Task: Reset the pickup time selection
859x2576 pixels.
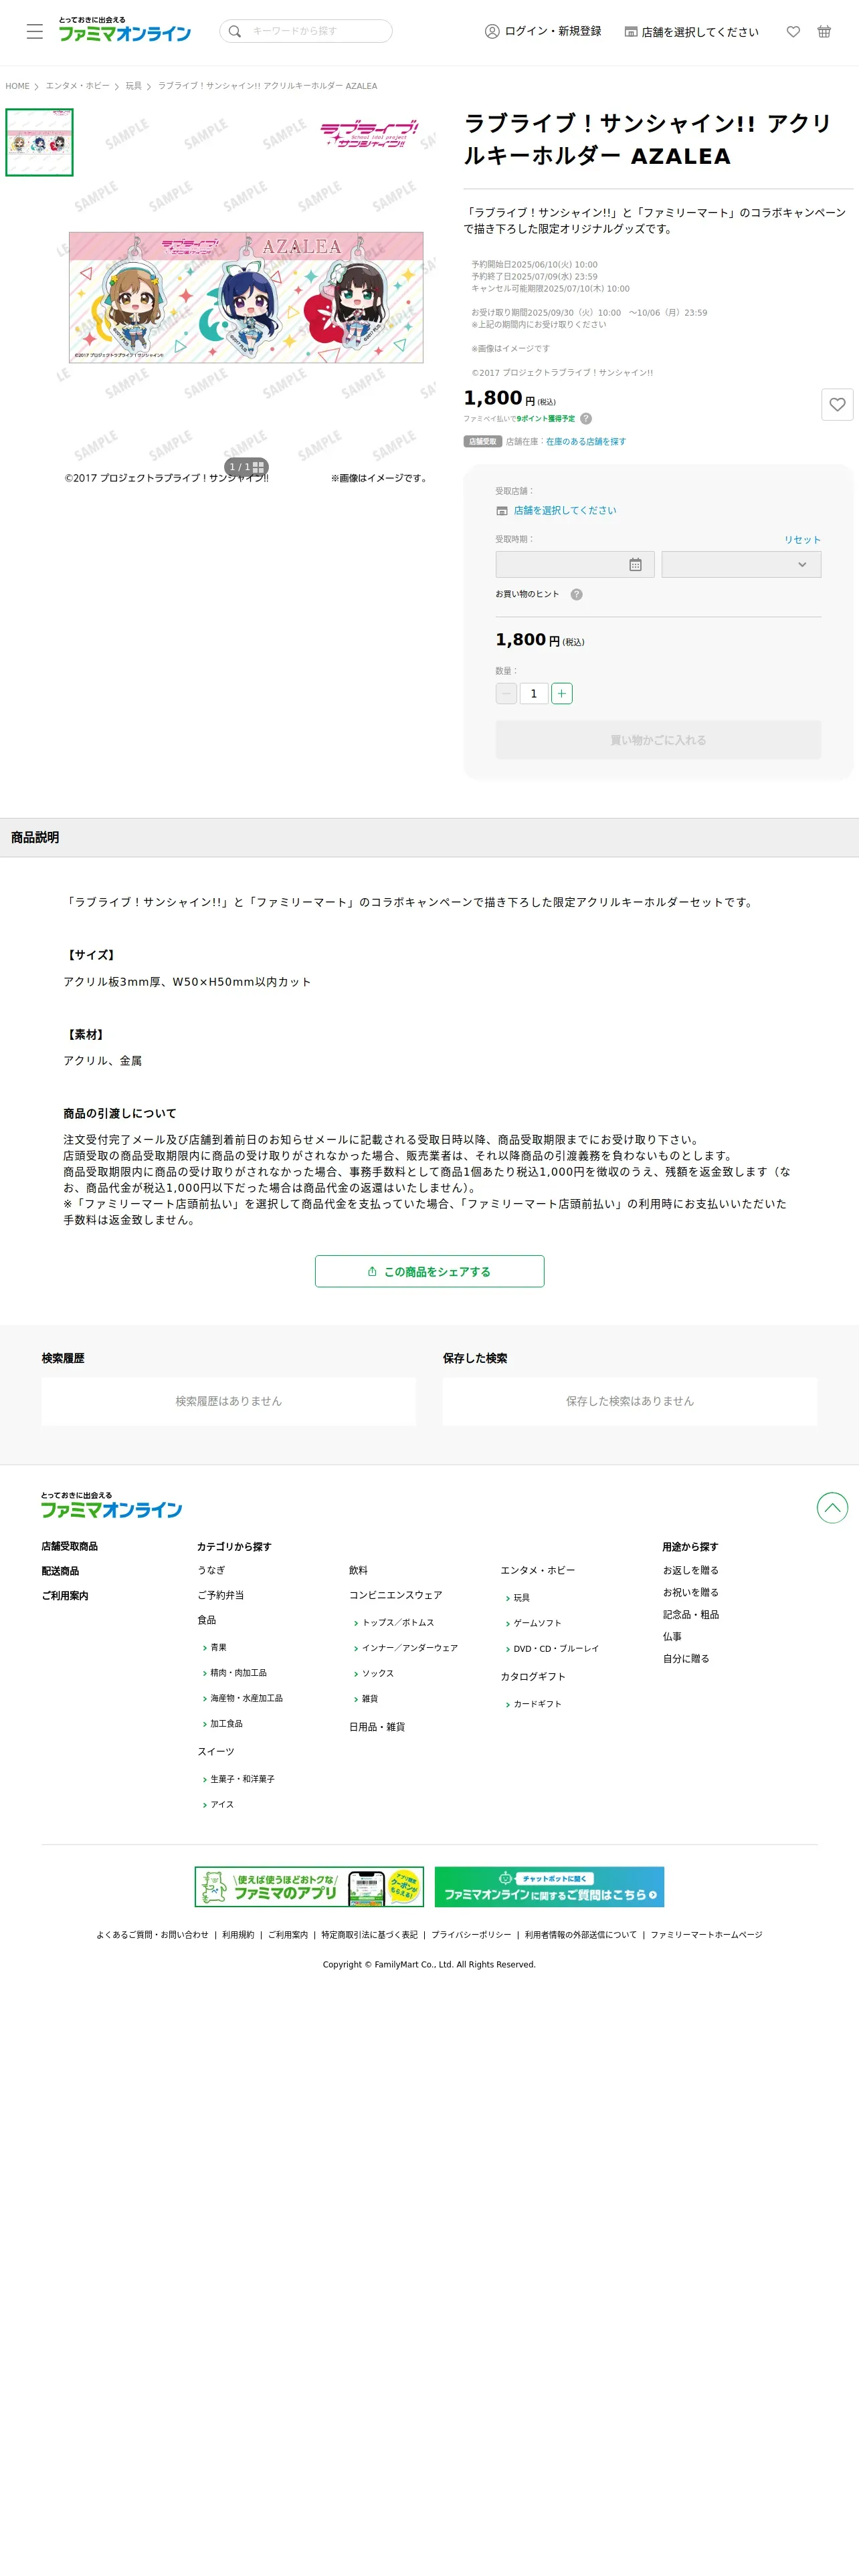Action: tap(802, 540)
